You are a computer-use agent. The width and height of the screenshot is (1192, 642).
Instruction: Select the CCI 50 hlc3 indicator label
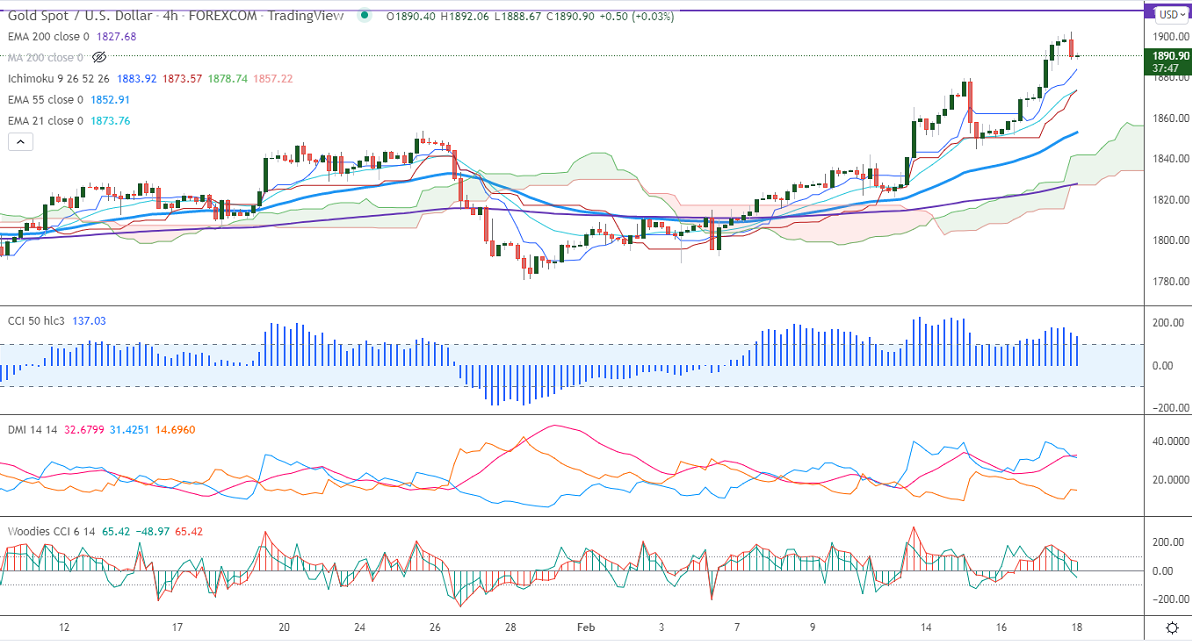click(36, 321)
